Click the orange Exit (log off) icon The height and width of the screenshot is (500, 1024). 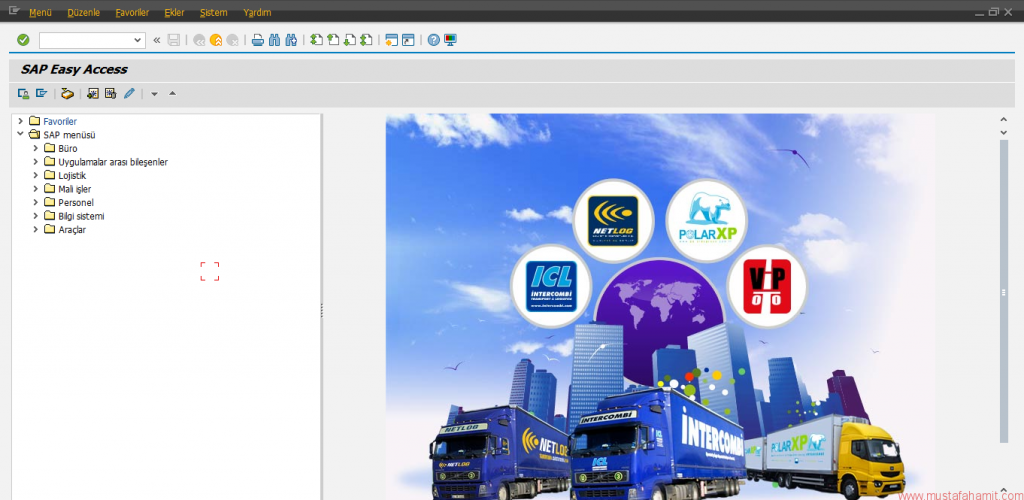click(216, 40)
